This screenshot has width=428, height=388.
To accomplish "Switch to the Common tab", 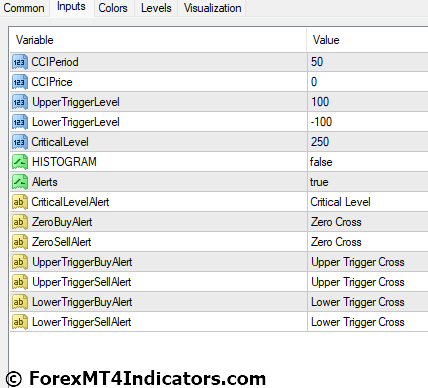I will (24, 8).
